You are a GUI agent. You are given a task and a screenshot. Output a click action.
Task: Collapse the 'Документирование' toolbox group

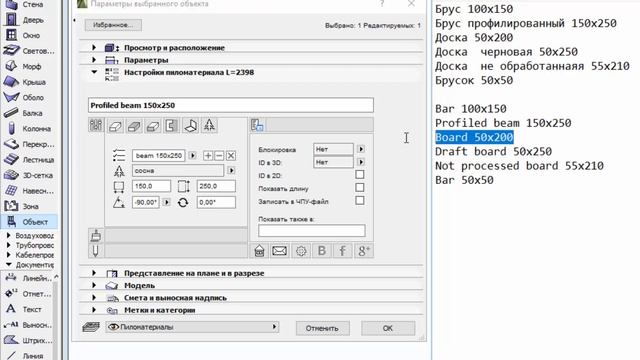click(x=9, y=265)
